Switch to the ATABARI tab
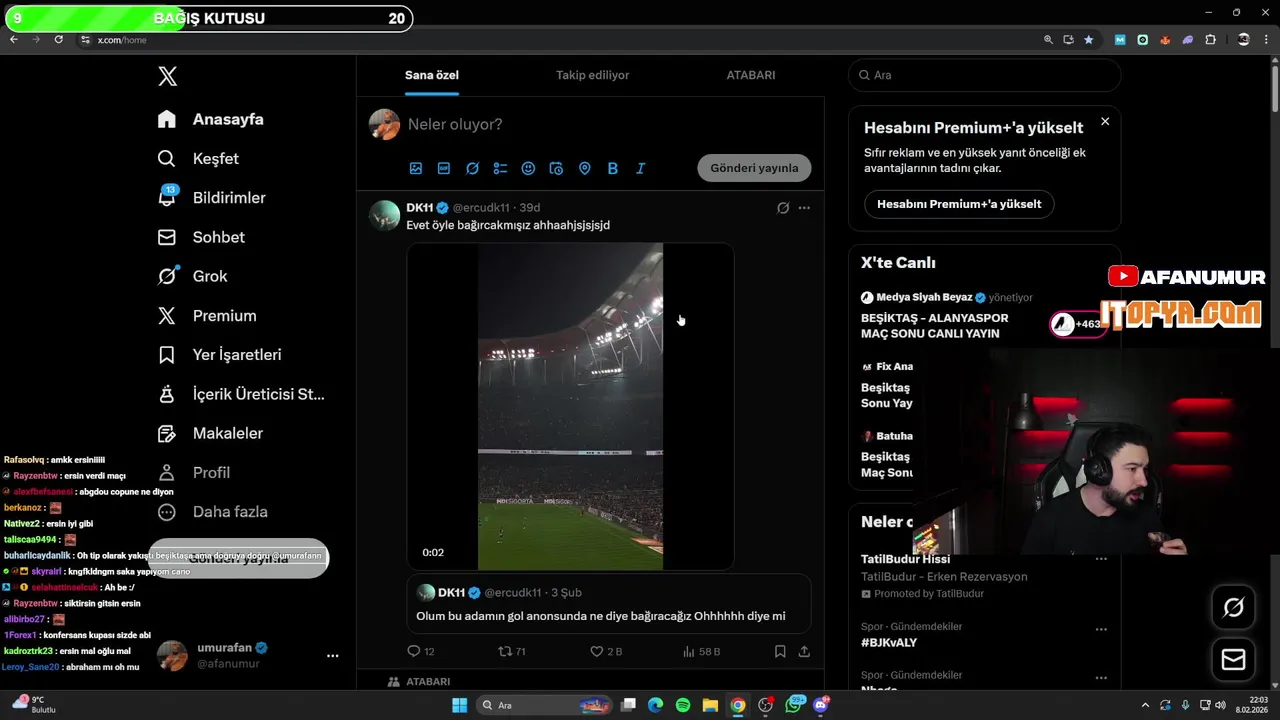Image resolution: width=1280 pixels, height=720 pixels. point(751,75)
